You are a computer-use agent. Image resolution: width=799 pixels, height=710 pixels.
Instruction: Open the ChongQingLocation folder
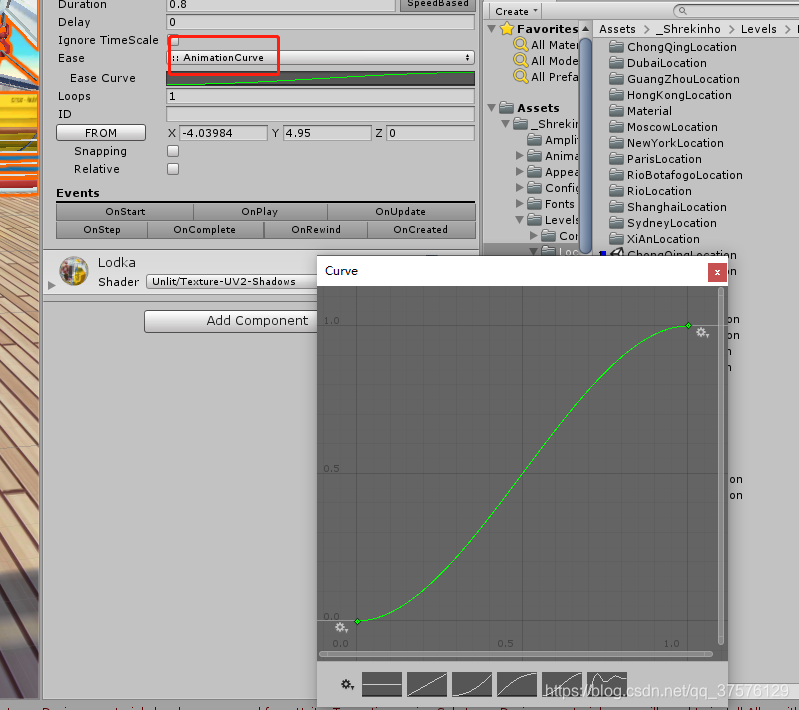[x=673, y=47]
